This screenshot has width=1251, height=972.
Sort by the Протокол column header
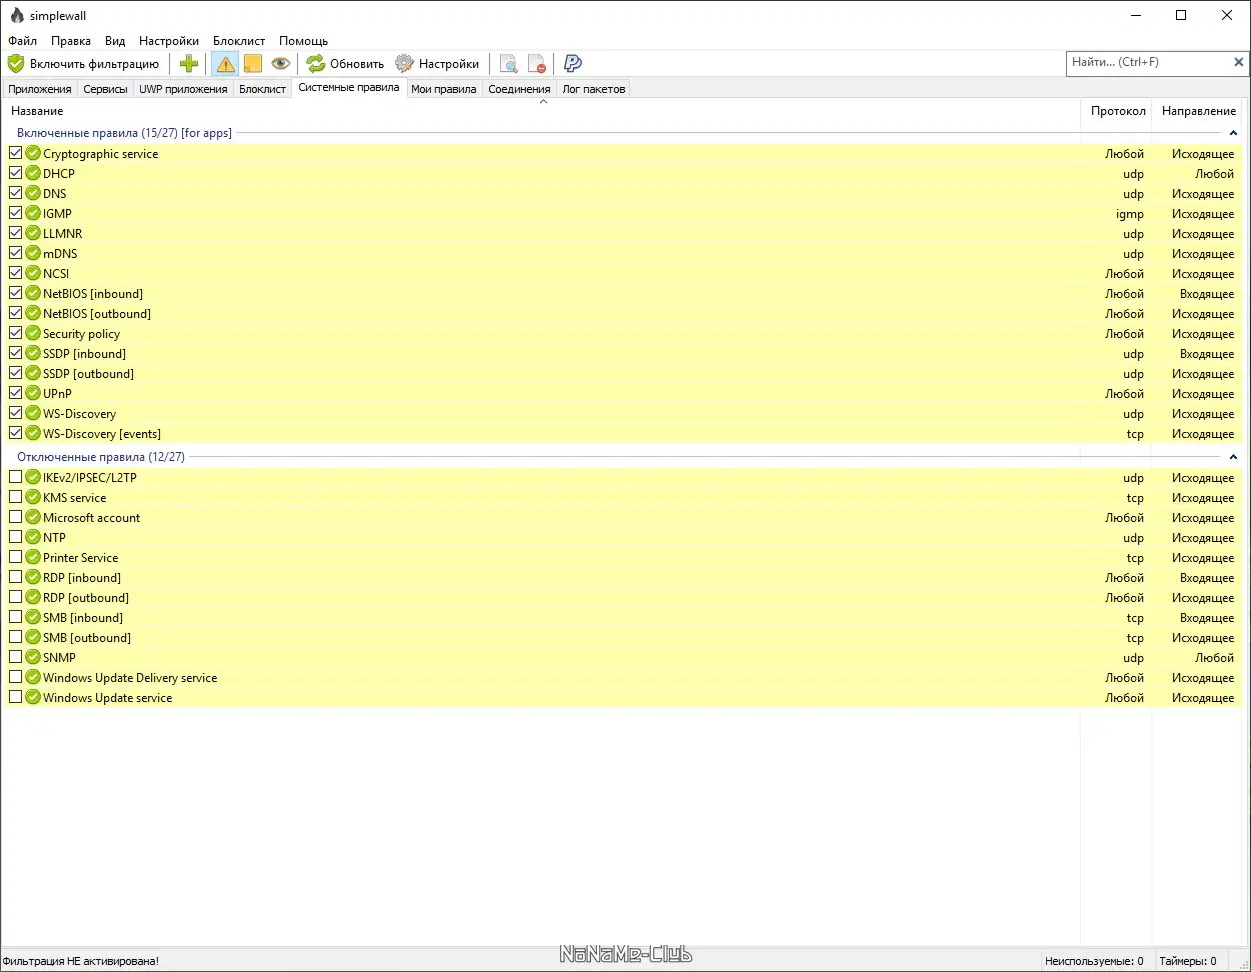(x=1118, y=111)
